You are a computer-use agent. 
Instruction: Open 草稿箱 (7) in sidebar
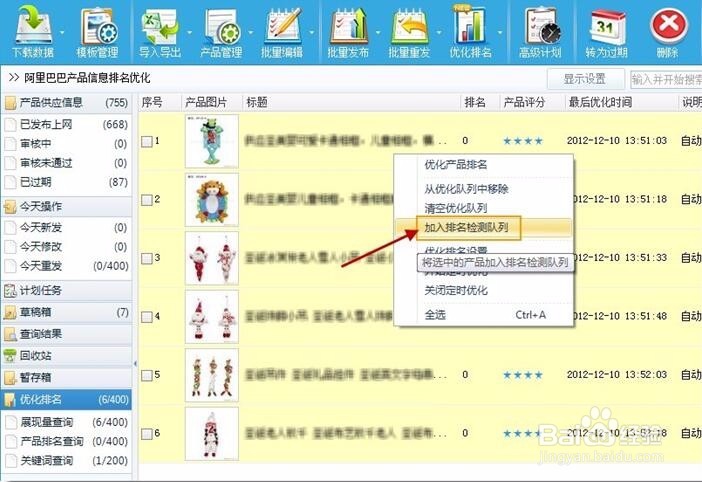(x=66, y=312)
